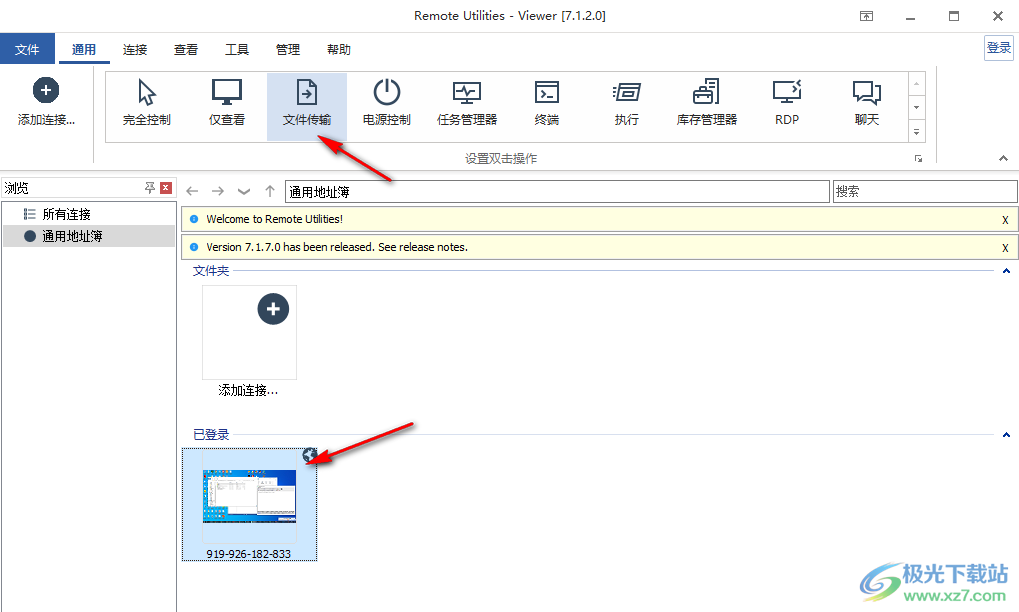Collapse the ribbon with the chevron
Screen dimensions: 1019x612
coord(1003,158)
